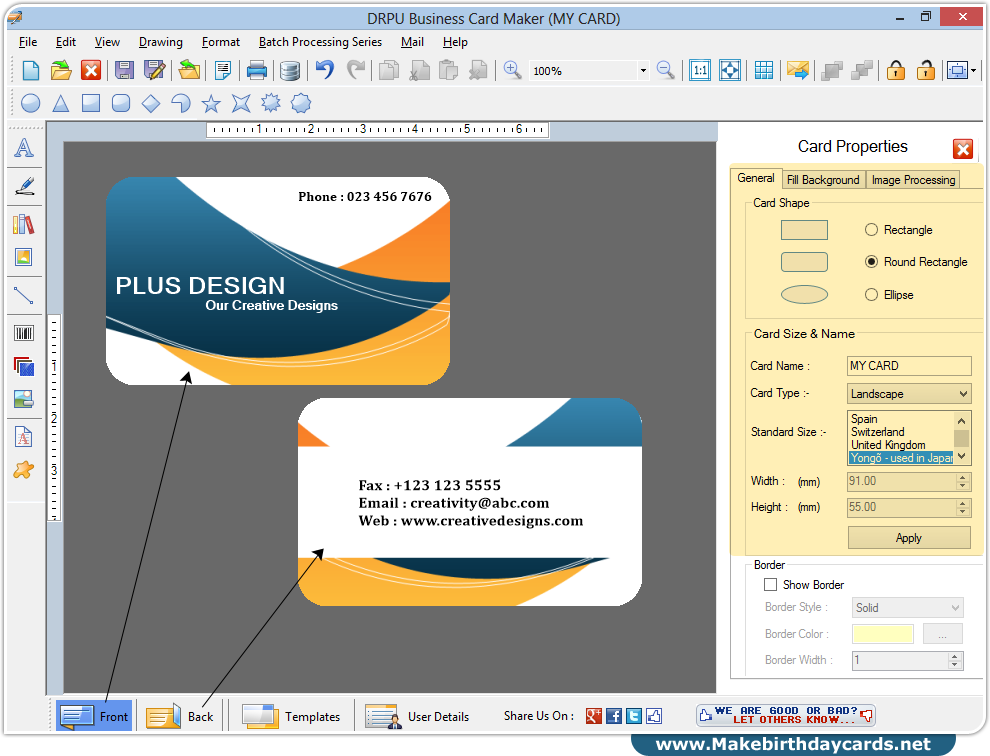This screenshot has height=756, width=990.
Task: Select 'United Kingdom' in Standard Size list
Action: [888, 445]
